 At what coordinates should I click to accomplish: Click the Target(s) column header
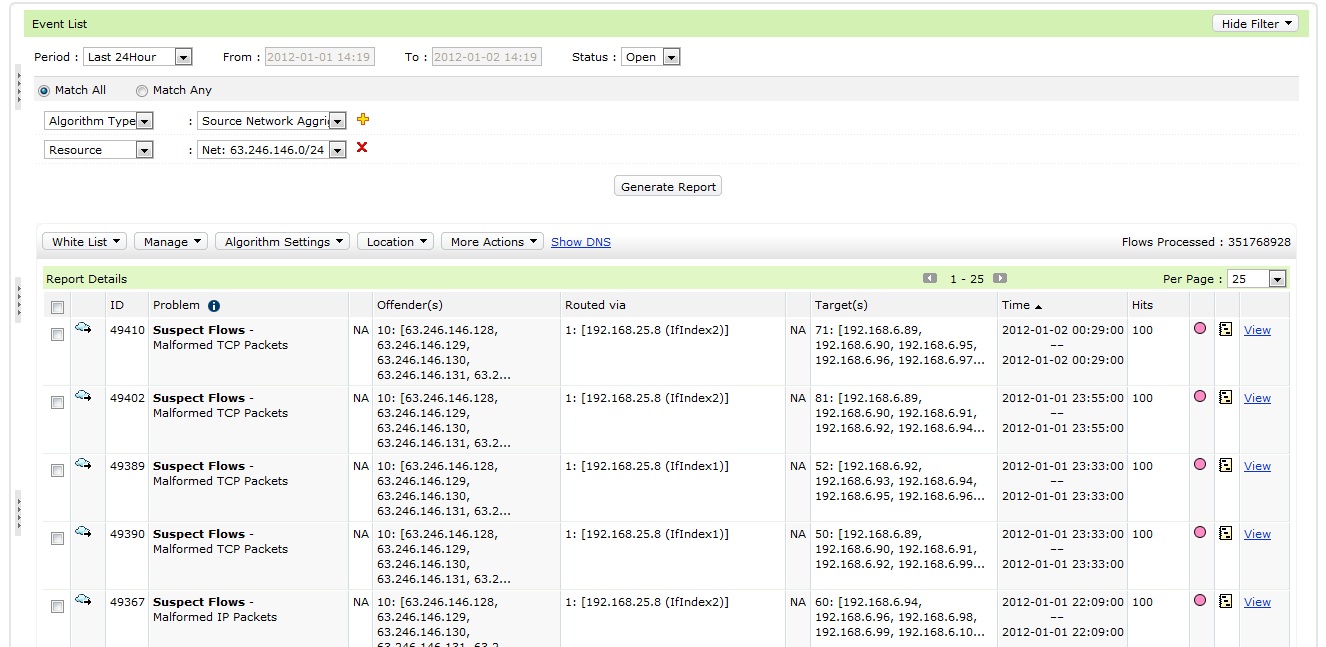click(841, 305)
